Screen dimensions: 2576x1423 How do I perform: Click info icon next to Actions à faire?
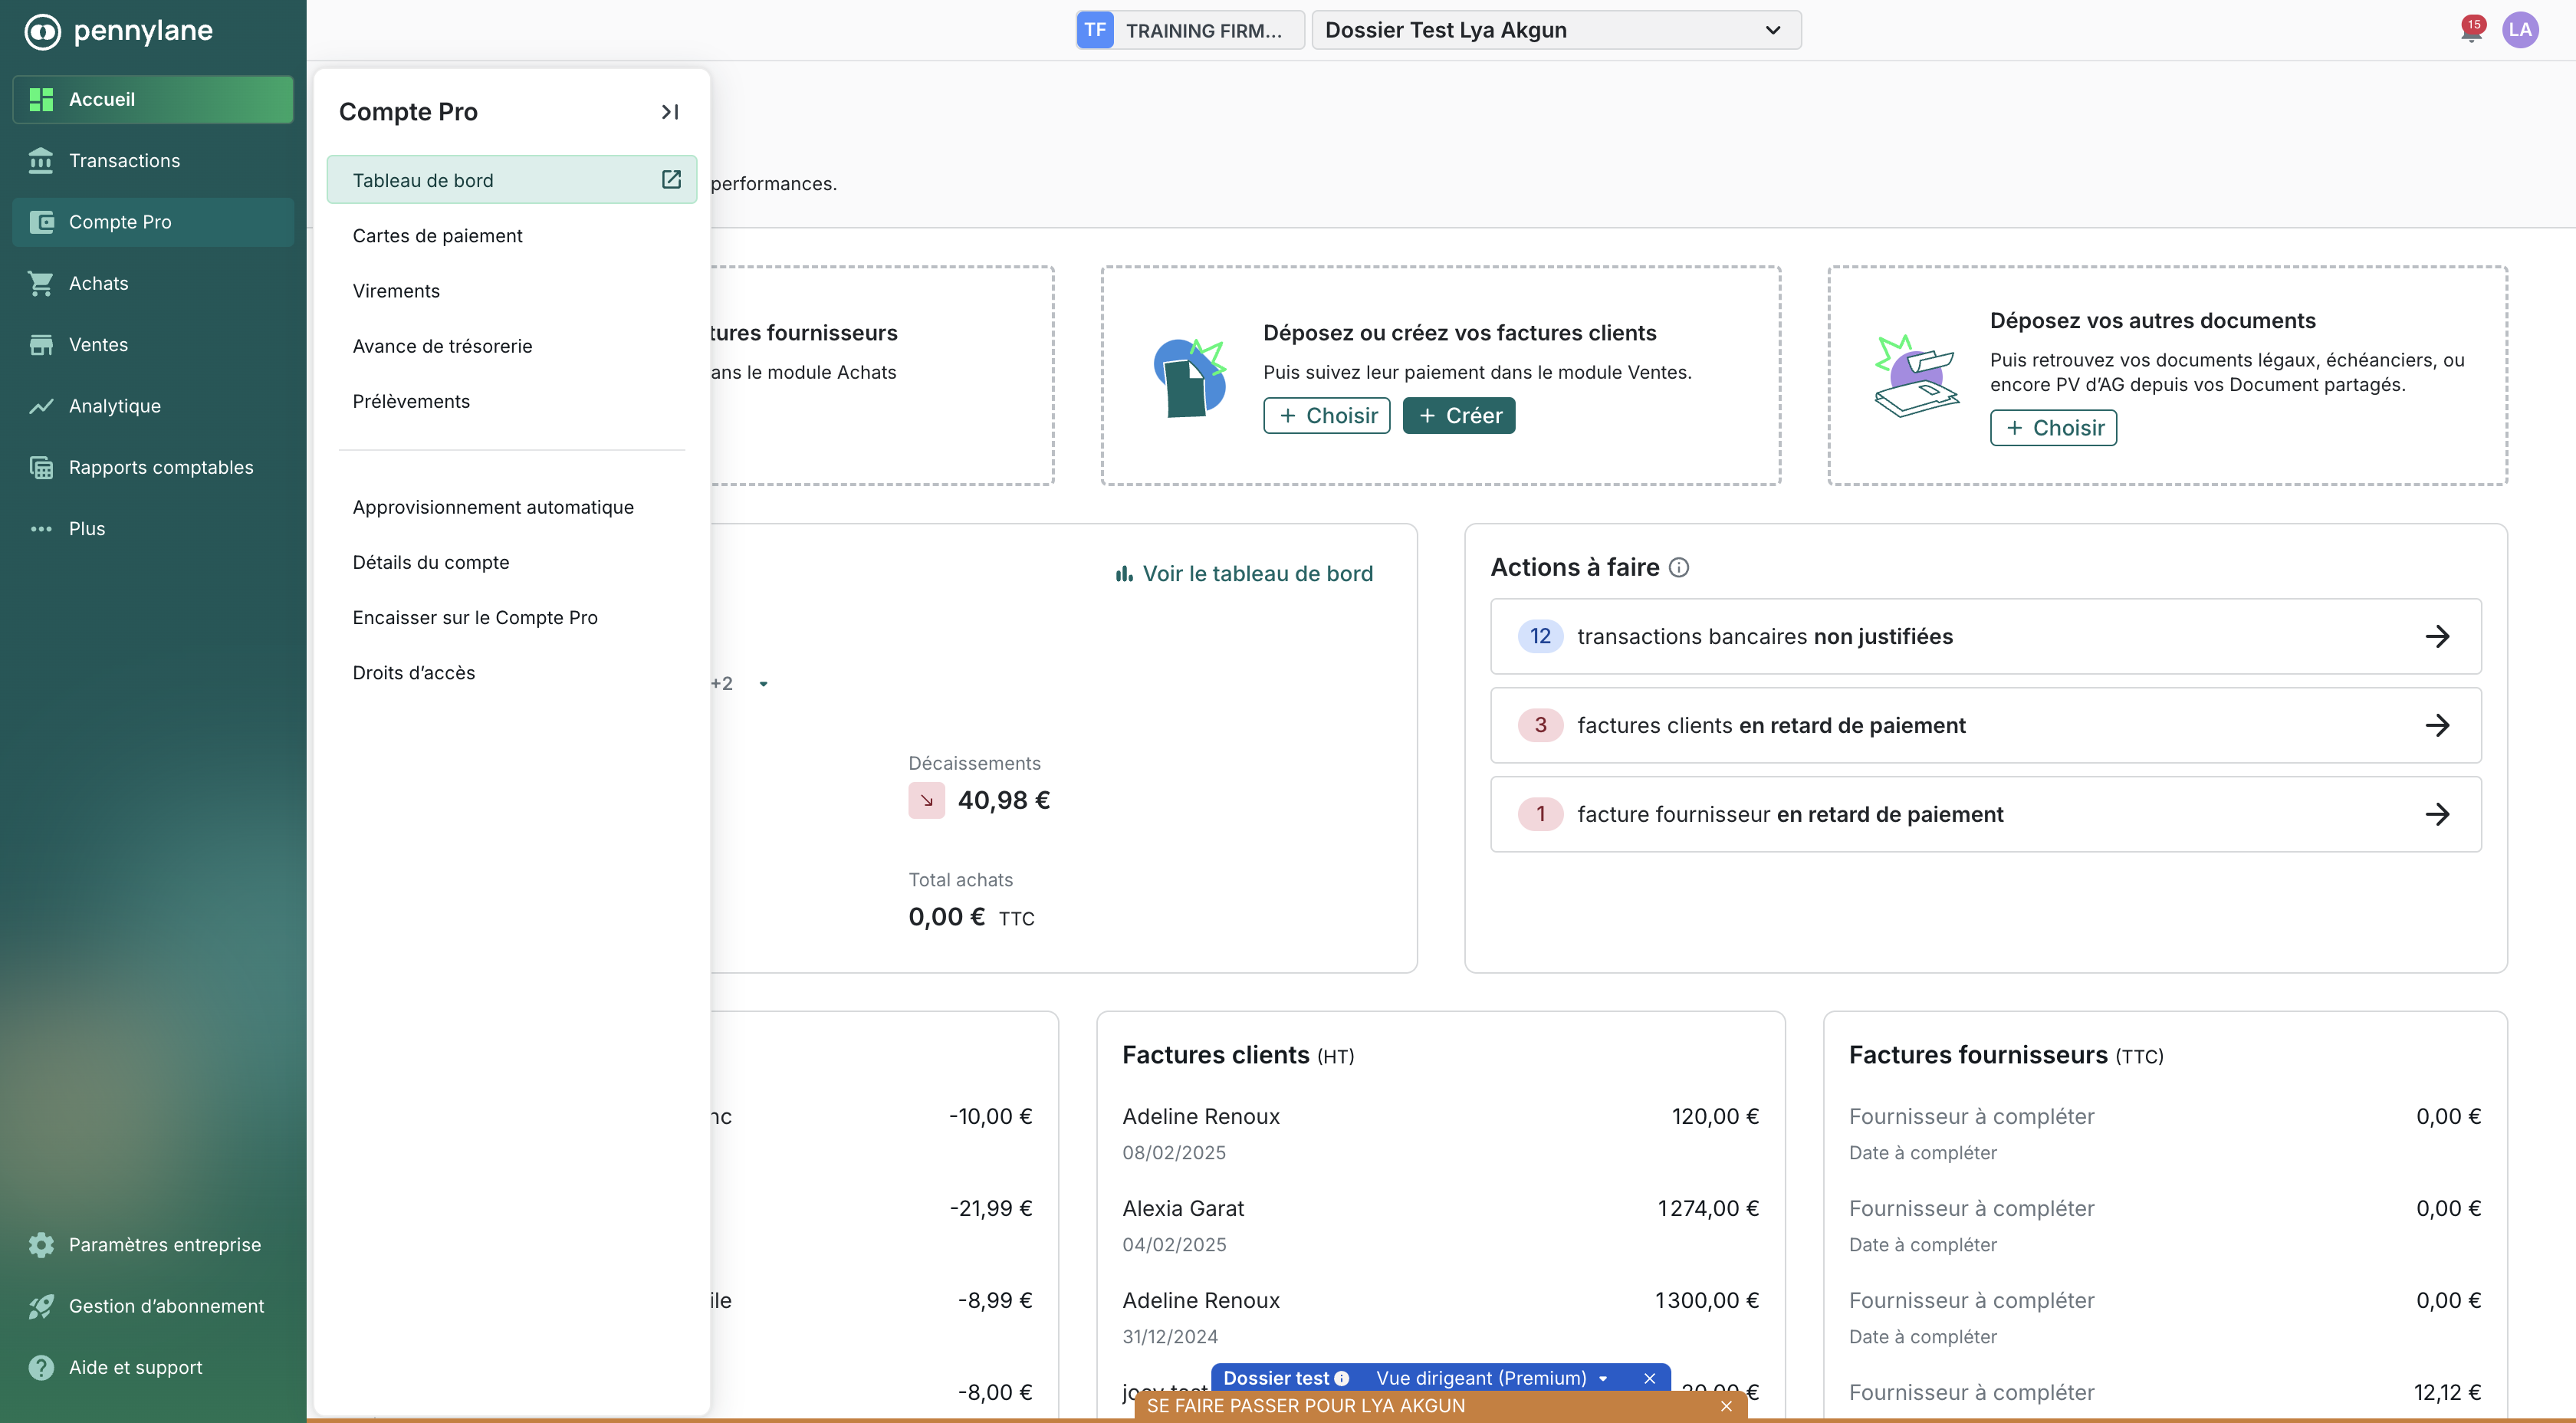click(x=1679, y=568)
